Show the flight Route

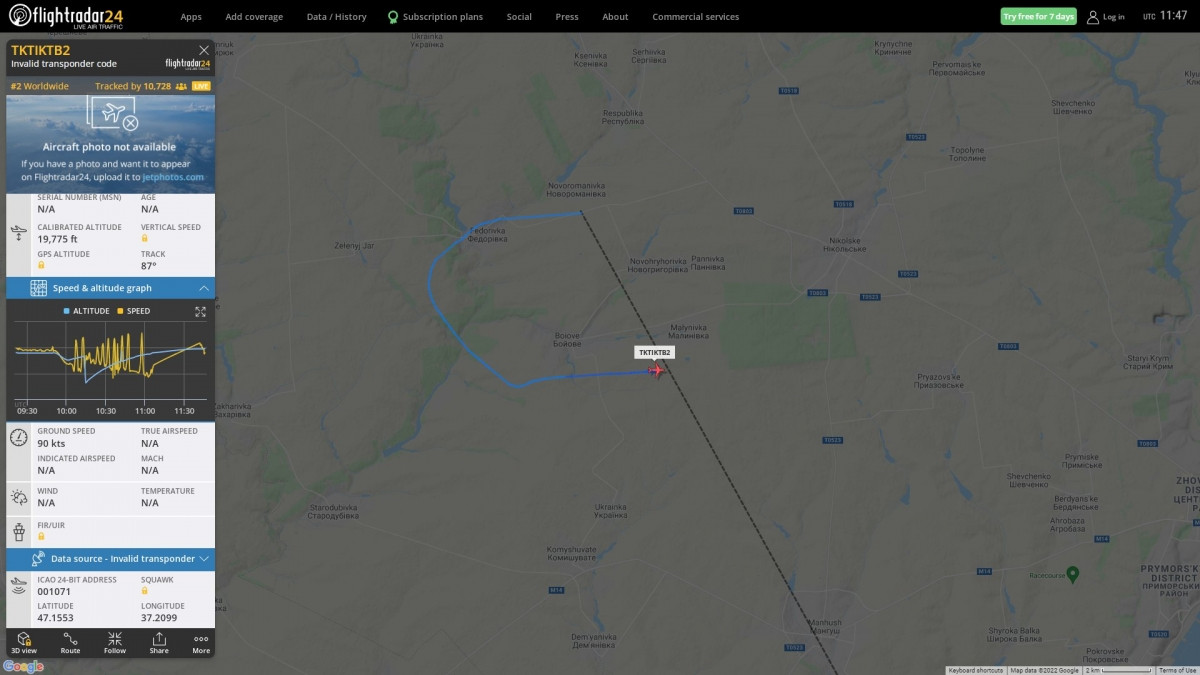point(70,643)
